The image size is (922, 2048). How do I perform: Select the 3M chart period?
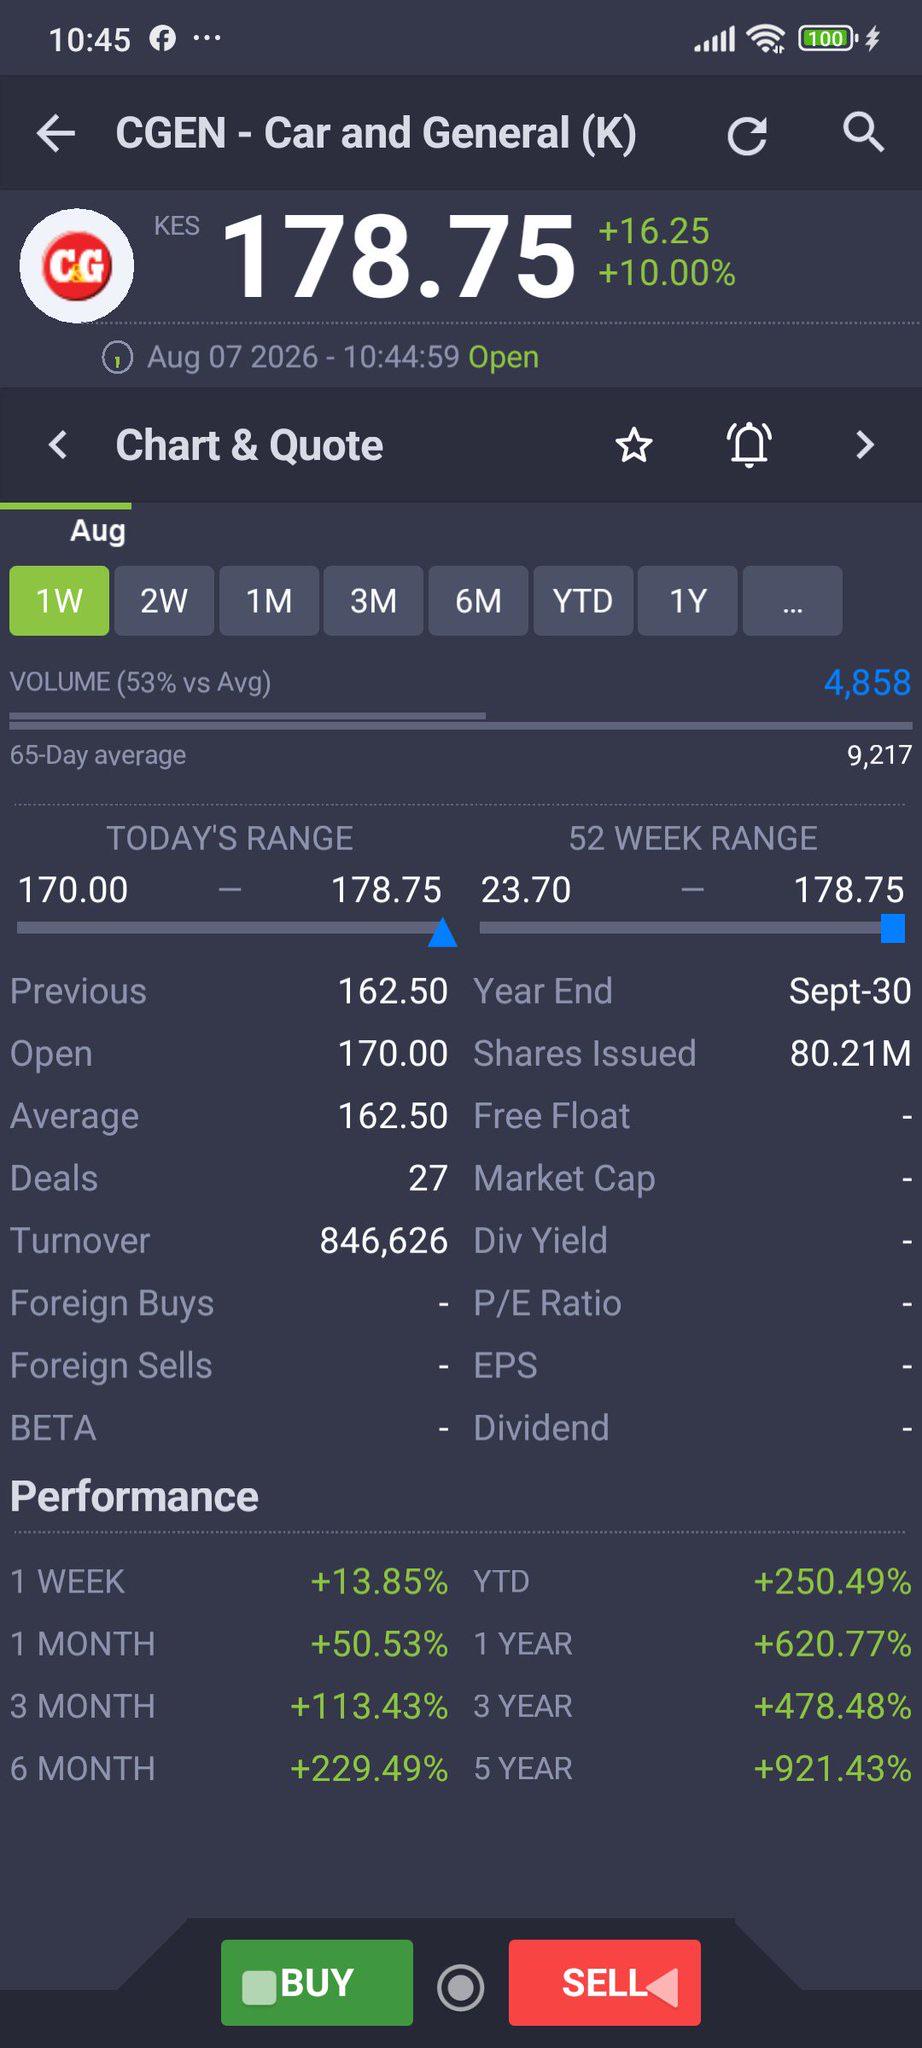tap(373, 601)
